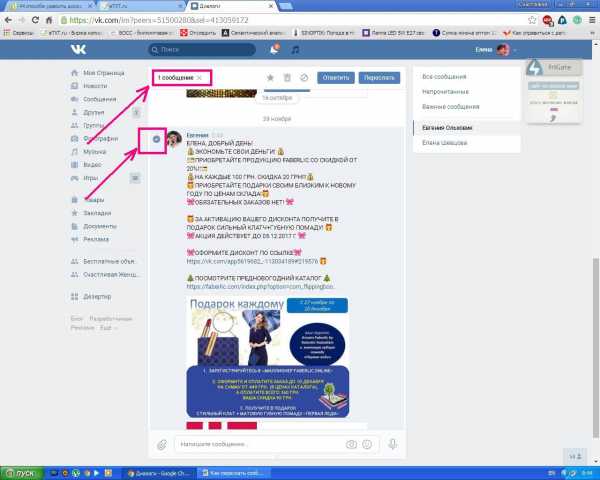Select Непрочитанные filter
The width and height of the screenshot is (600, 480).
pos(445,91)
